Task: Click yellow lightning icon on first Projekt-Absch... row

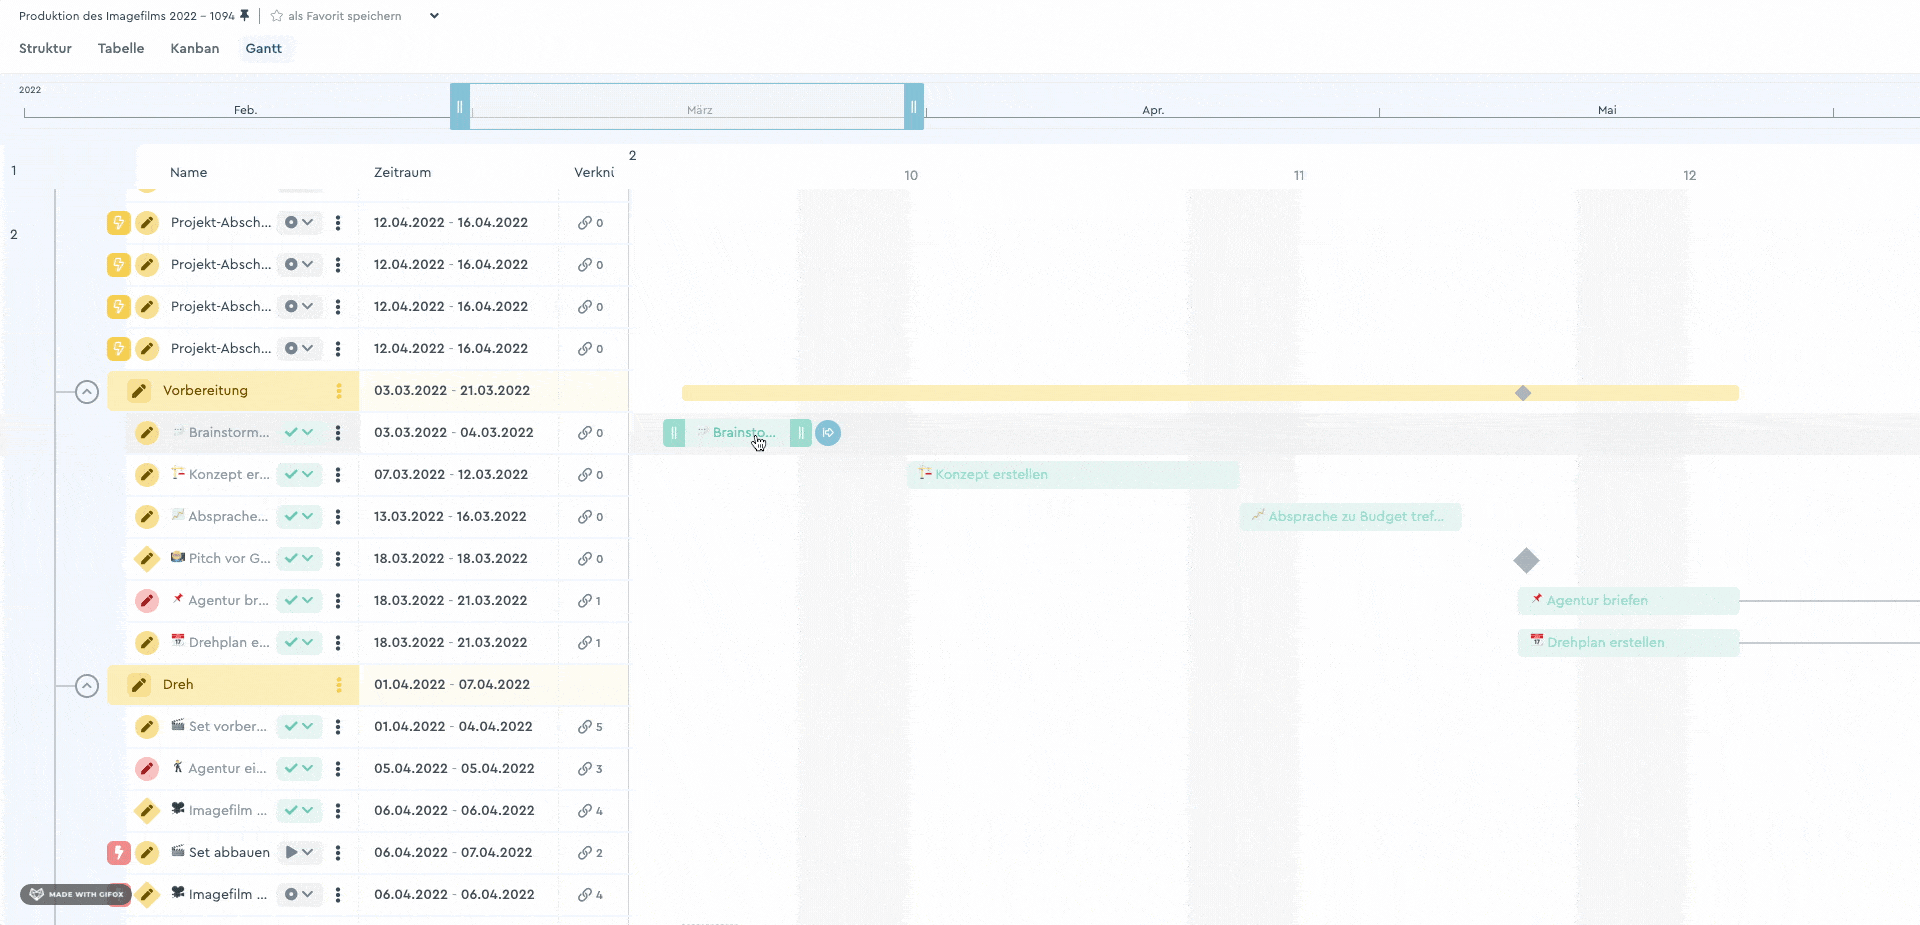Action: (x=119, y=223)
